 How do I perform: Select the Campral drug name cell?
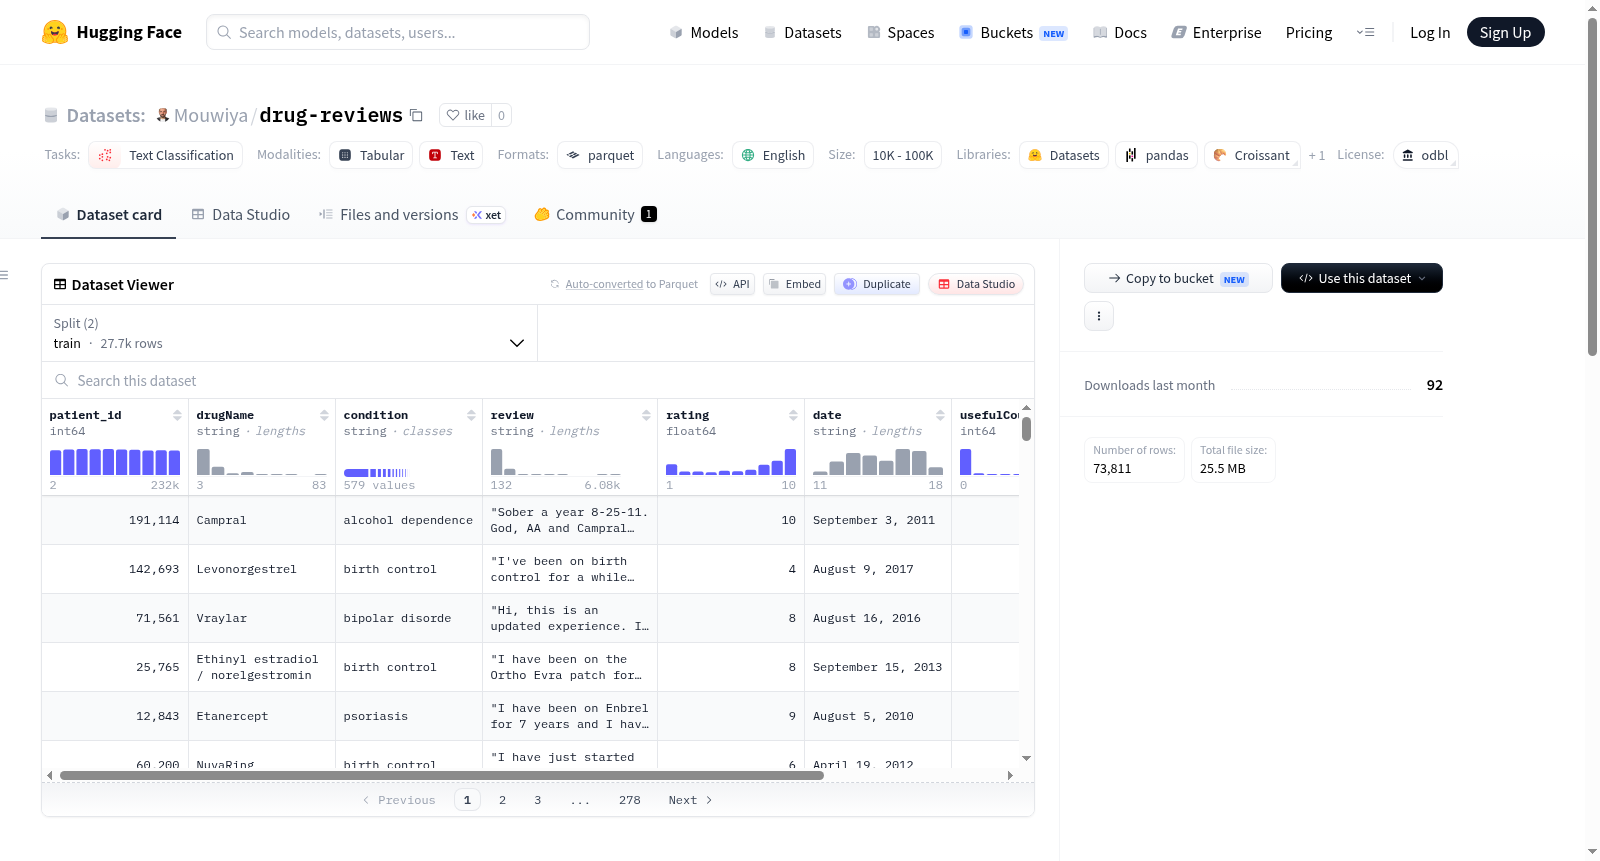tap(262, 520)
